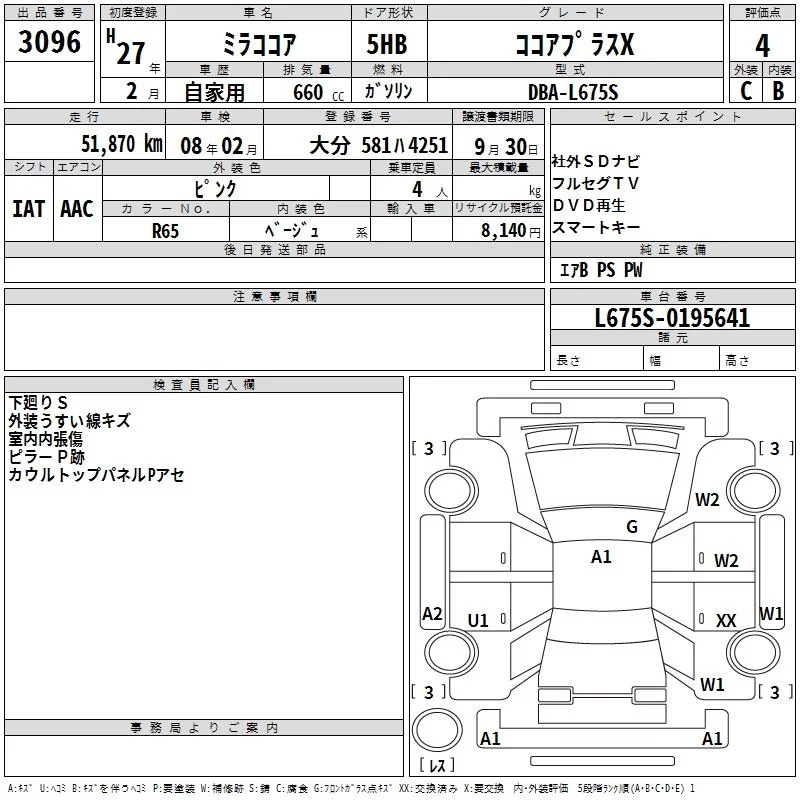Click the sales point 社外SDナビ
This screenshot has width=800, height=800.
click(x=595, y=162)
